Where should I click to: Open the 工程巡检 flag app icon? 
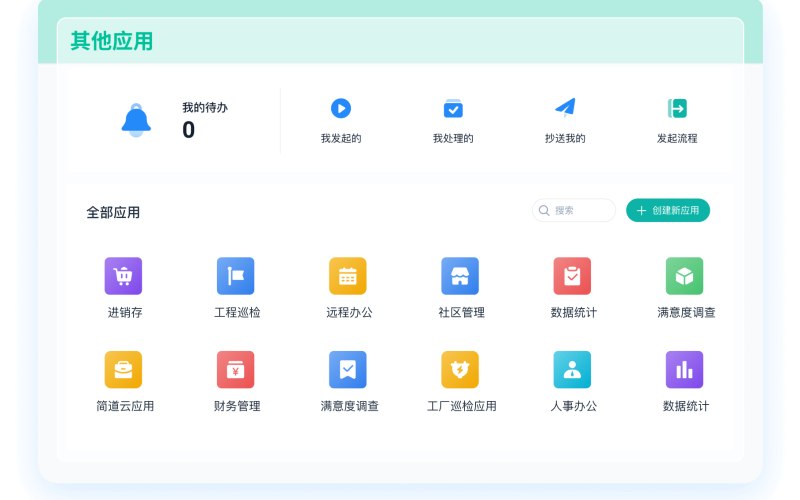(x=236, y=276)
